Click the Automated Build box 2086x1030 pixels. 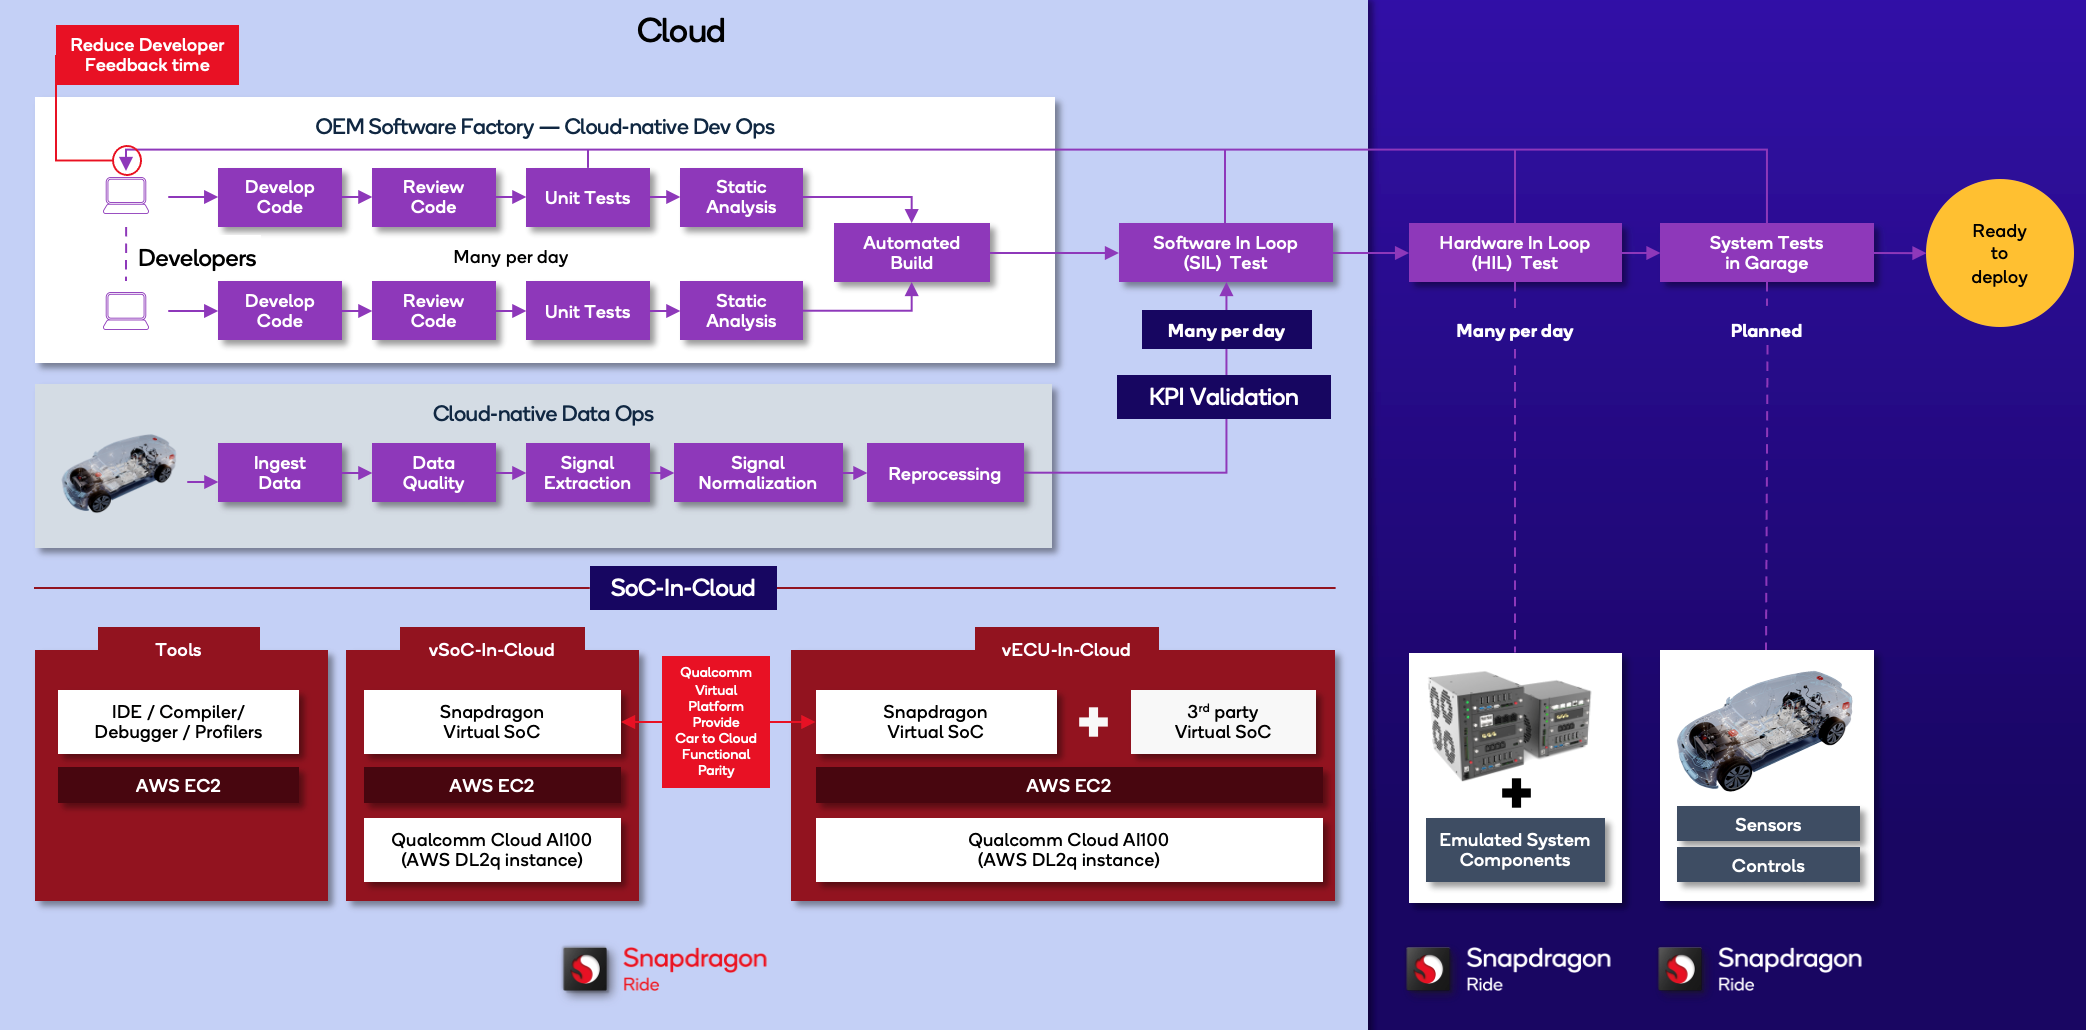coord(911,253)
